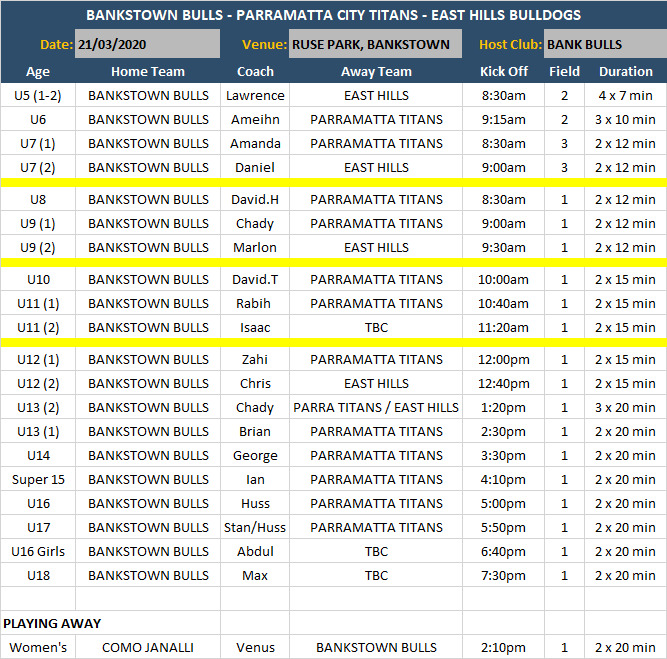The image size is (667, 659).
Task: Select the COMO JANALLI home team cell
Action: point(148,648)
